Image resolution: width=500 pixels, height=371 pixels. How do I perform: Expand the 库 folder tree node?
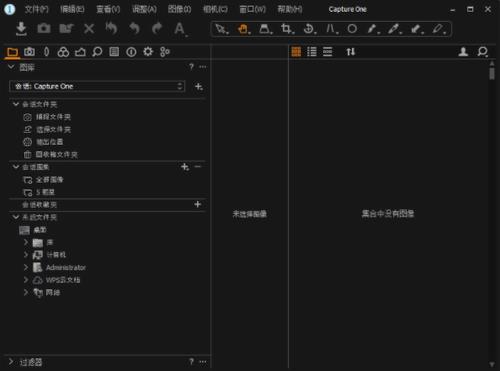click(26, 242)
